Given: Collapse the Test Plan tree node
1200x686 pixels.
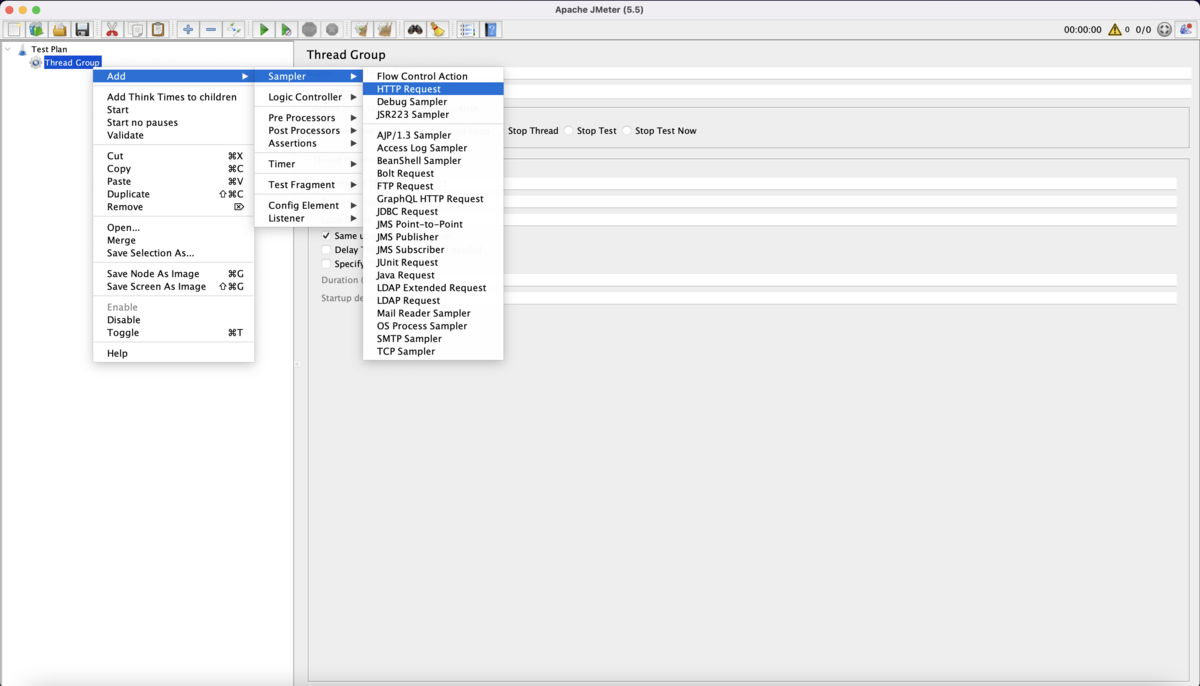Looking at the screenshot, I should [8, 49].
